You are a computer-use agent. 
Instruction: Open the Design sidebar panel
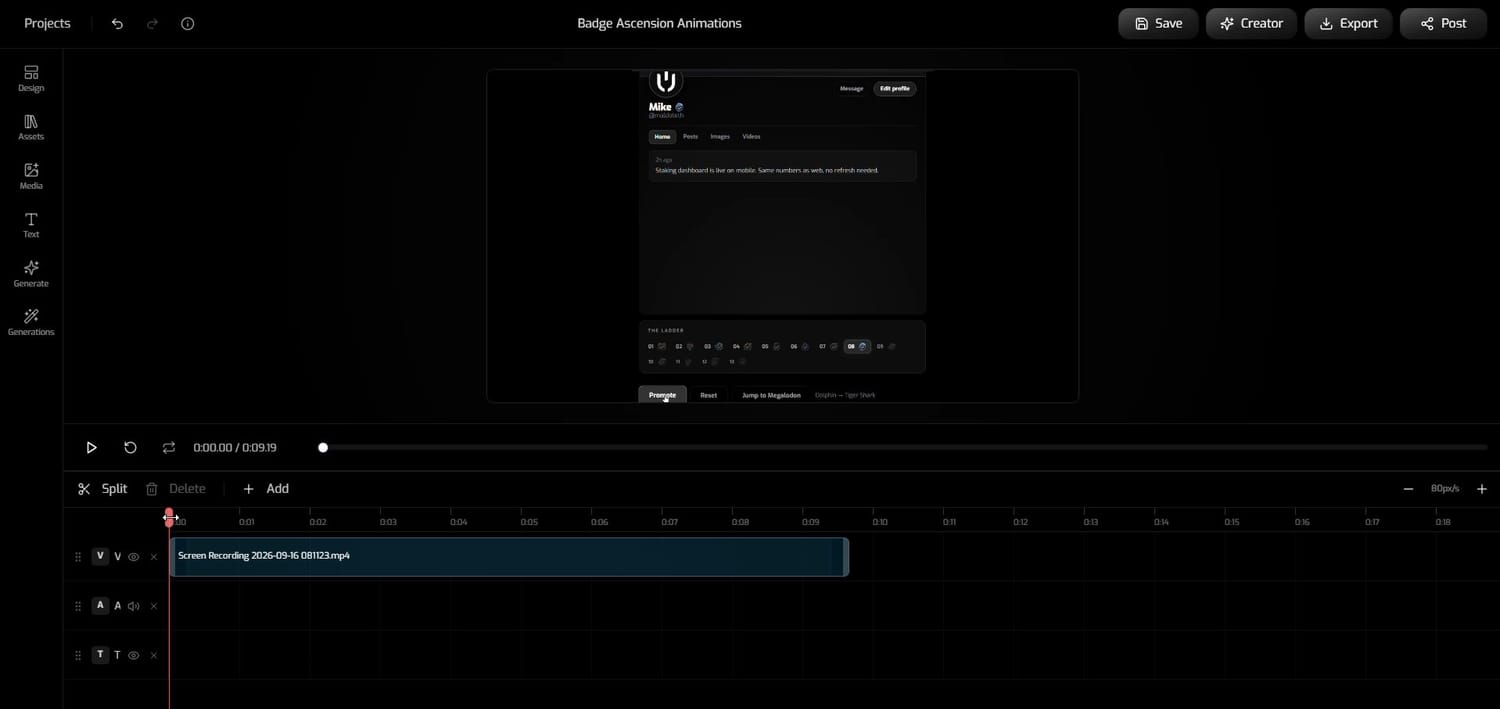coord(31,78)
